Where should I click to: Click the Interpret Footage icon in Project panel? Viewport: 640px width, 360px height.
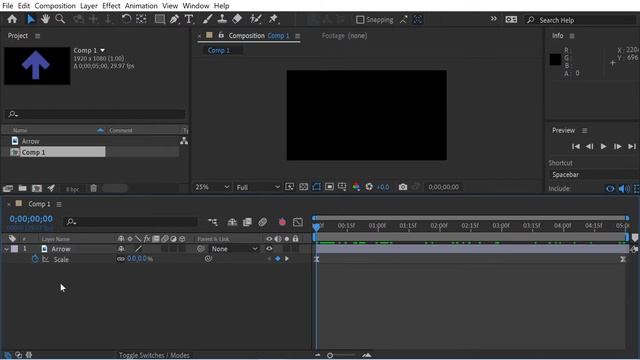pyautogui.click(x=8, y=188)
